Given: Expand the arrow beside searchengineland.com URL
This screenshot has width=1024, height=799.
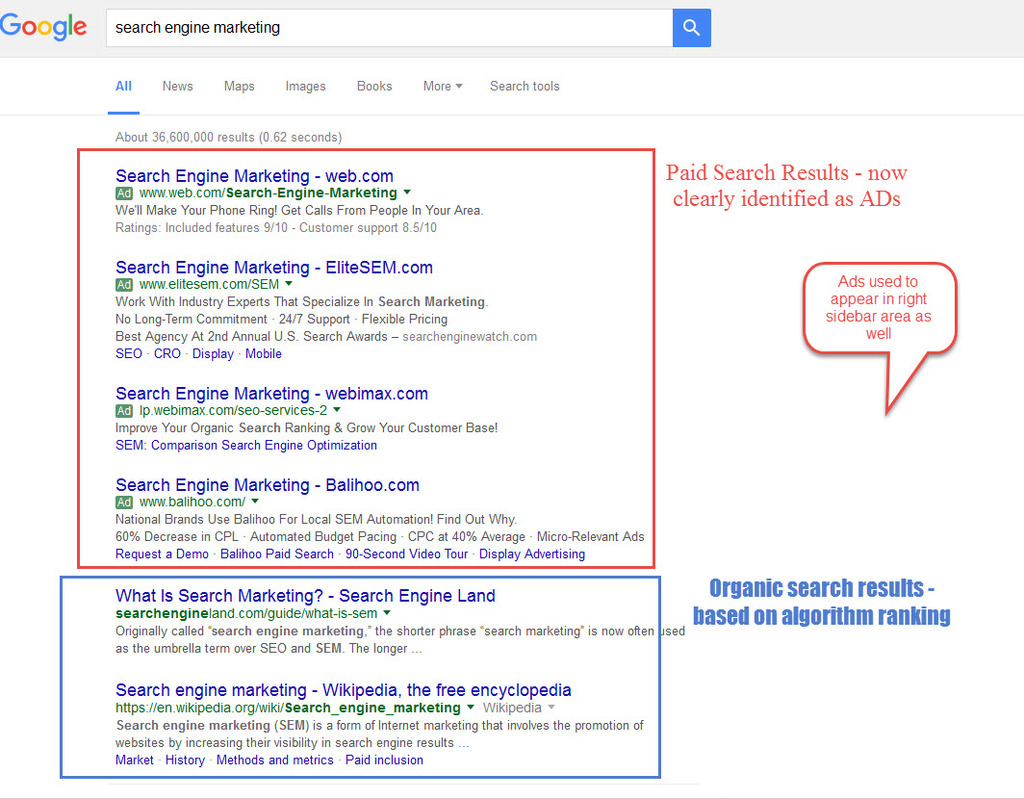Looking at the screenshot, I should [387, 613].
